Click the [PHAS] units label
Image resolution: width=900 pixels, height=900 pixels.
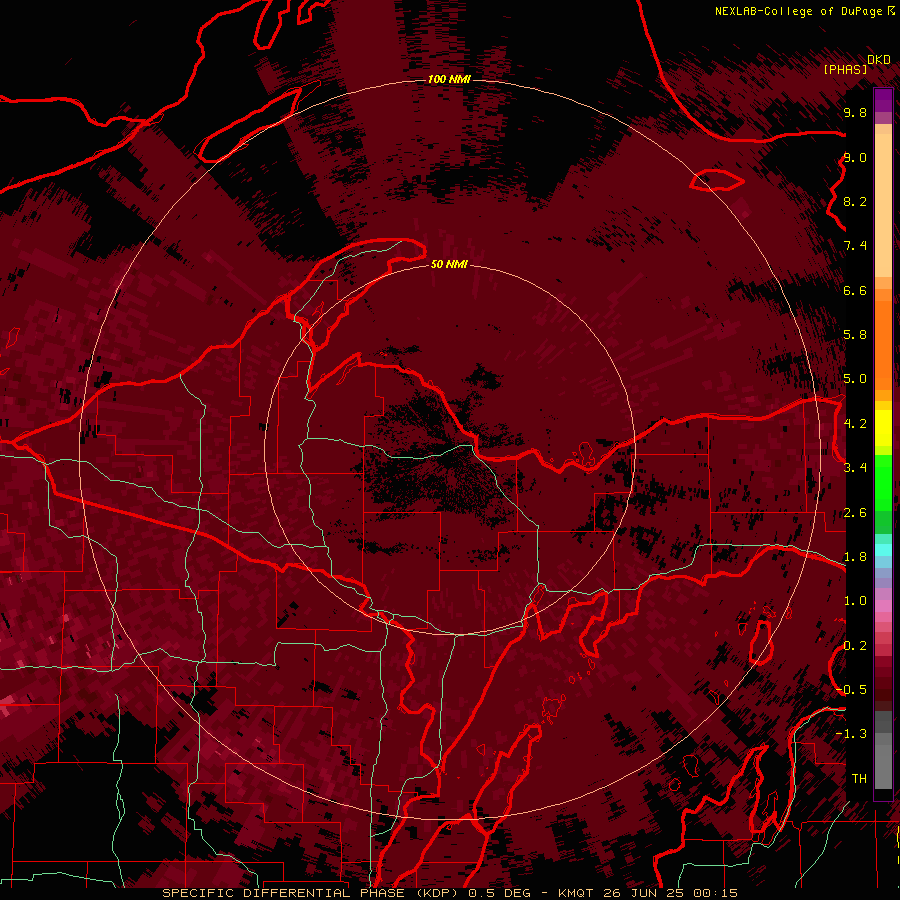[x=845, y=69]
